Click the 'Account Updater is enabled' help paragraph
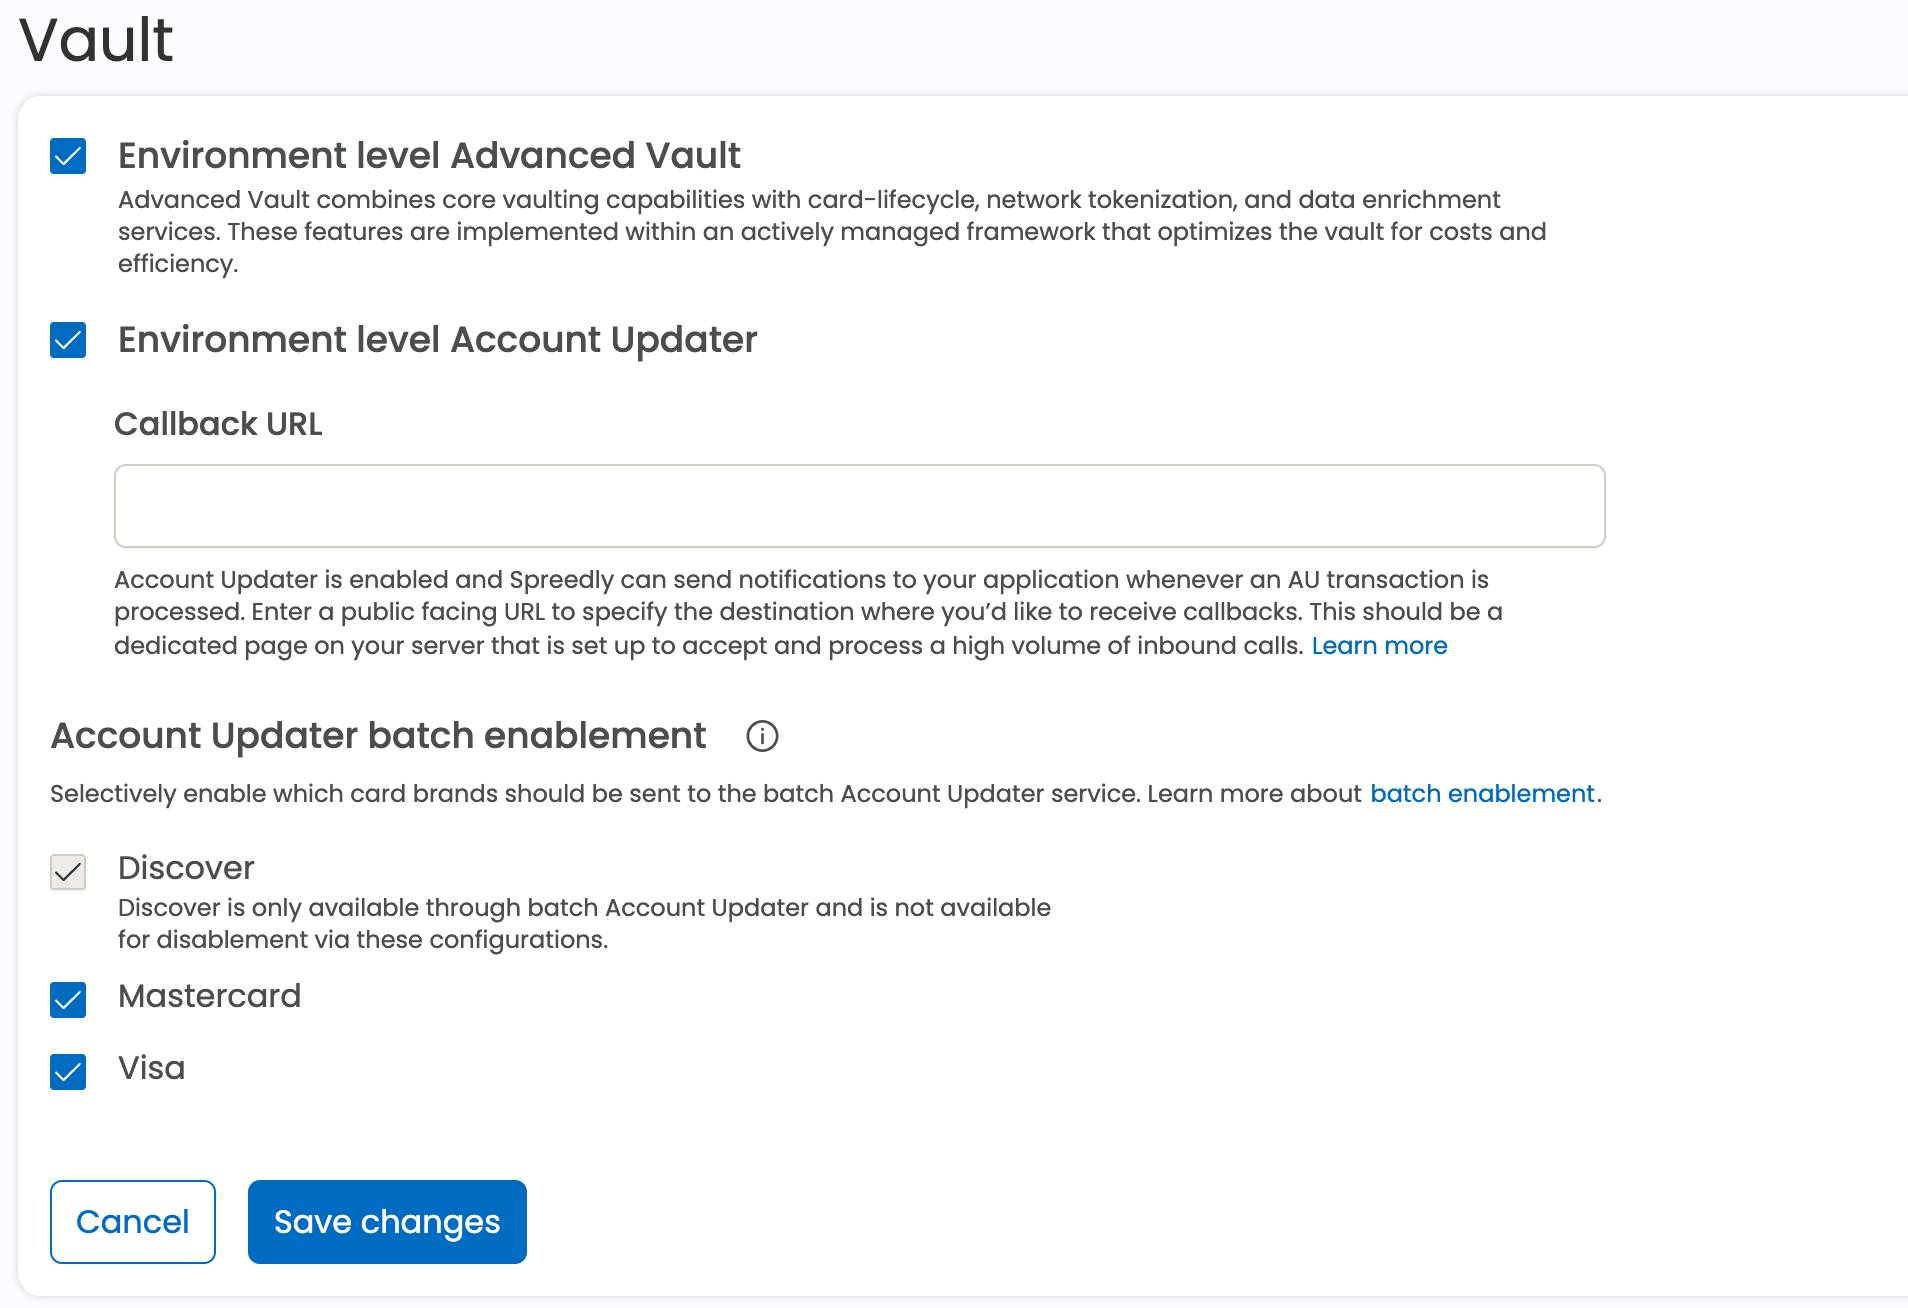1908x1308 pixels. click(x=808, y=612)
